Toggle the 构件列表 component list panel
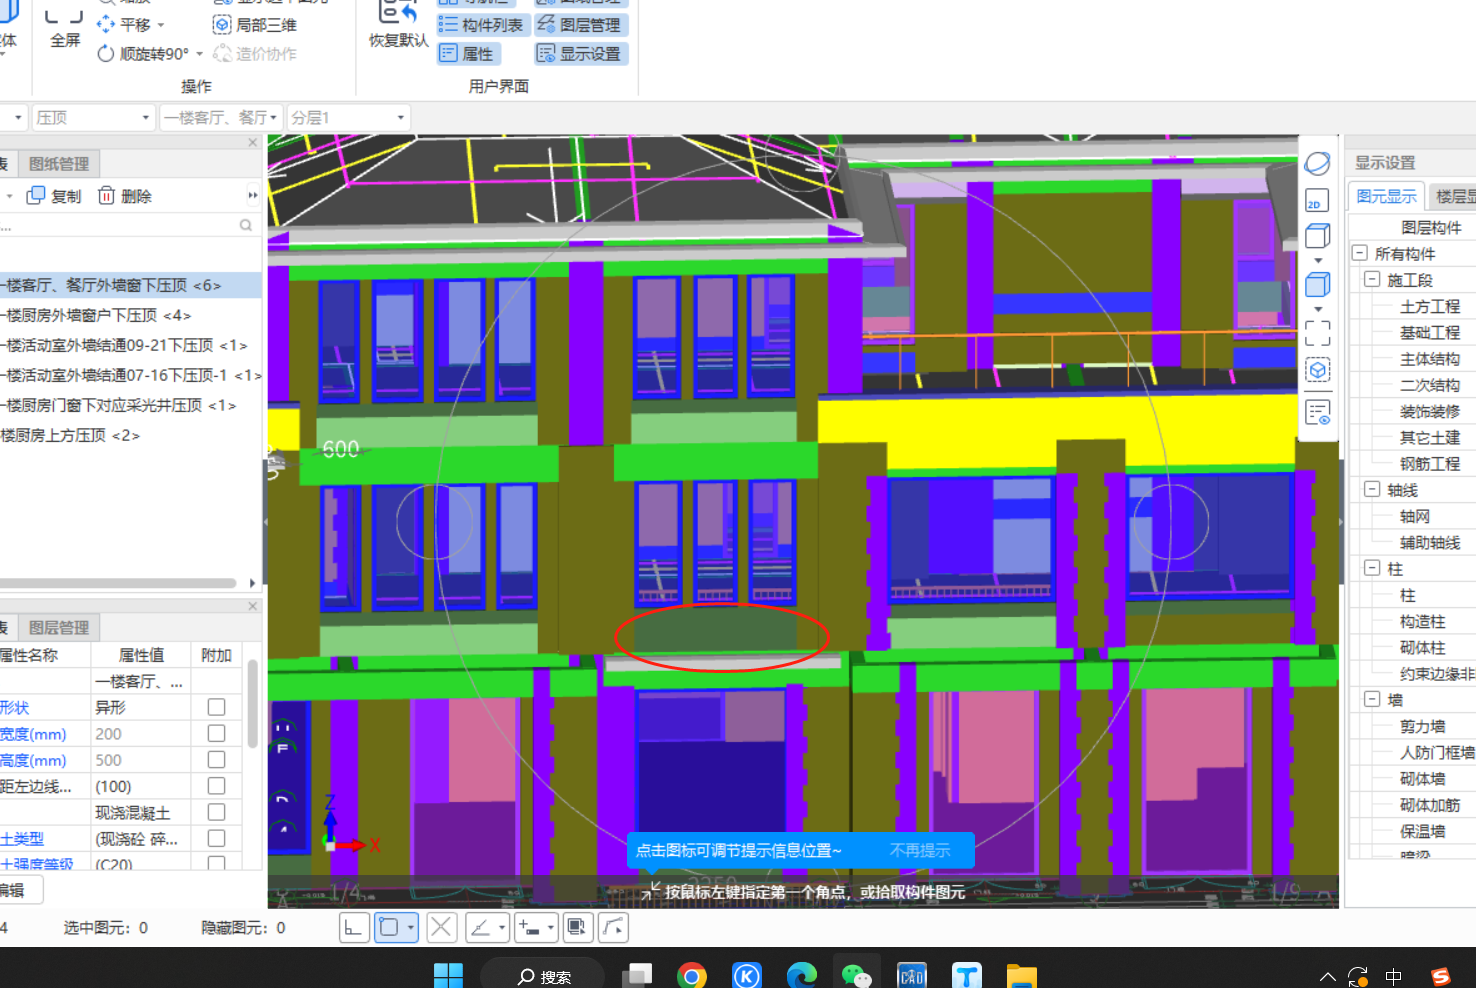Viewport: 1476px width, 988px height. coord(482,25)
